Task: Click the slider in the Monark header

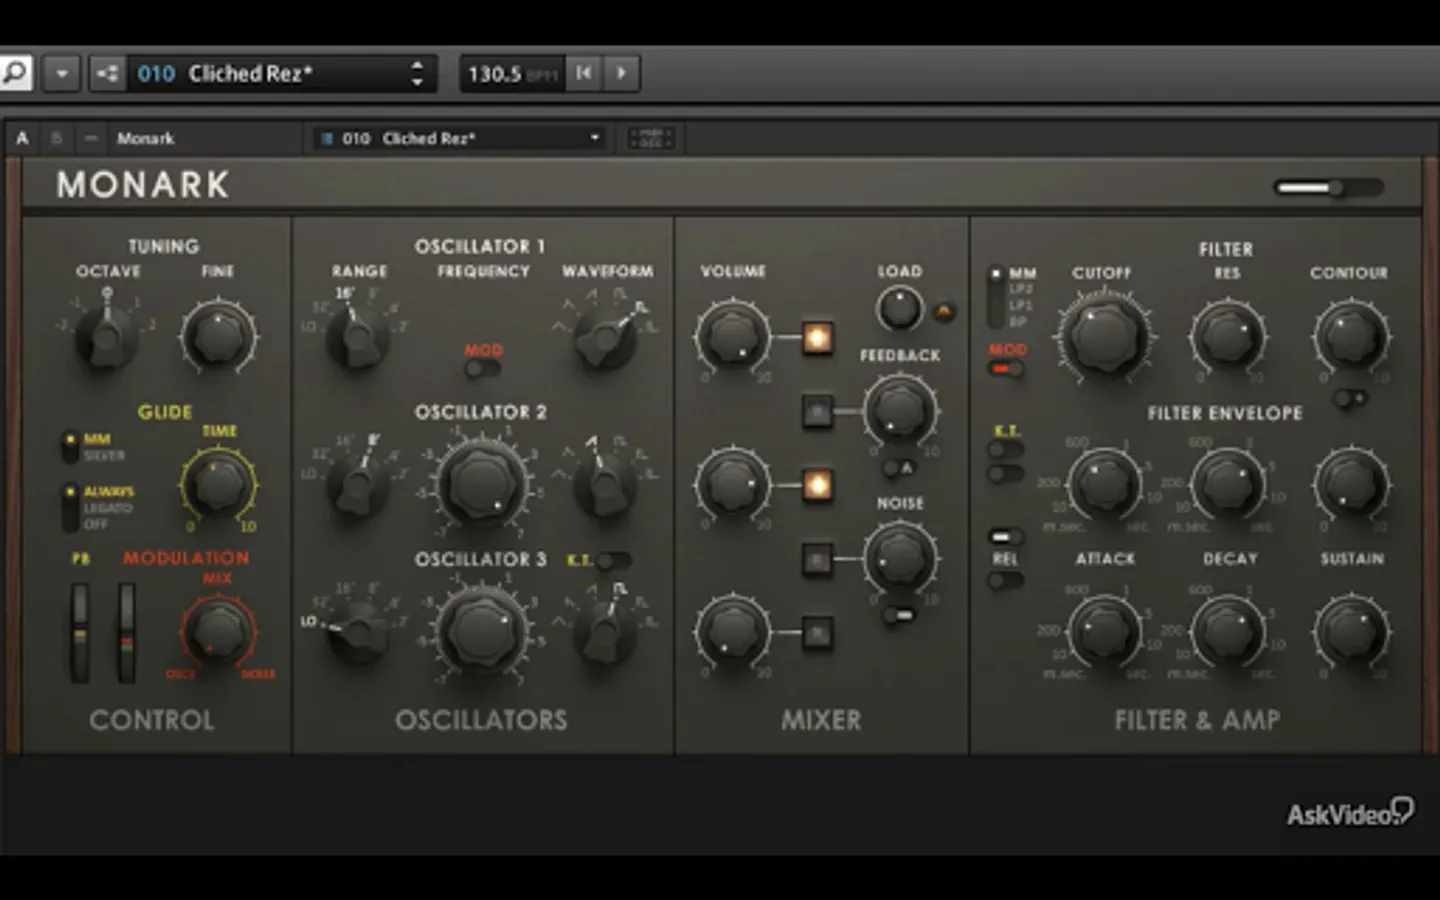Action: [x=1328, y=187]
